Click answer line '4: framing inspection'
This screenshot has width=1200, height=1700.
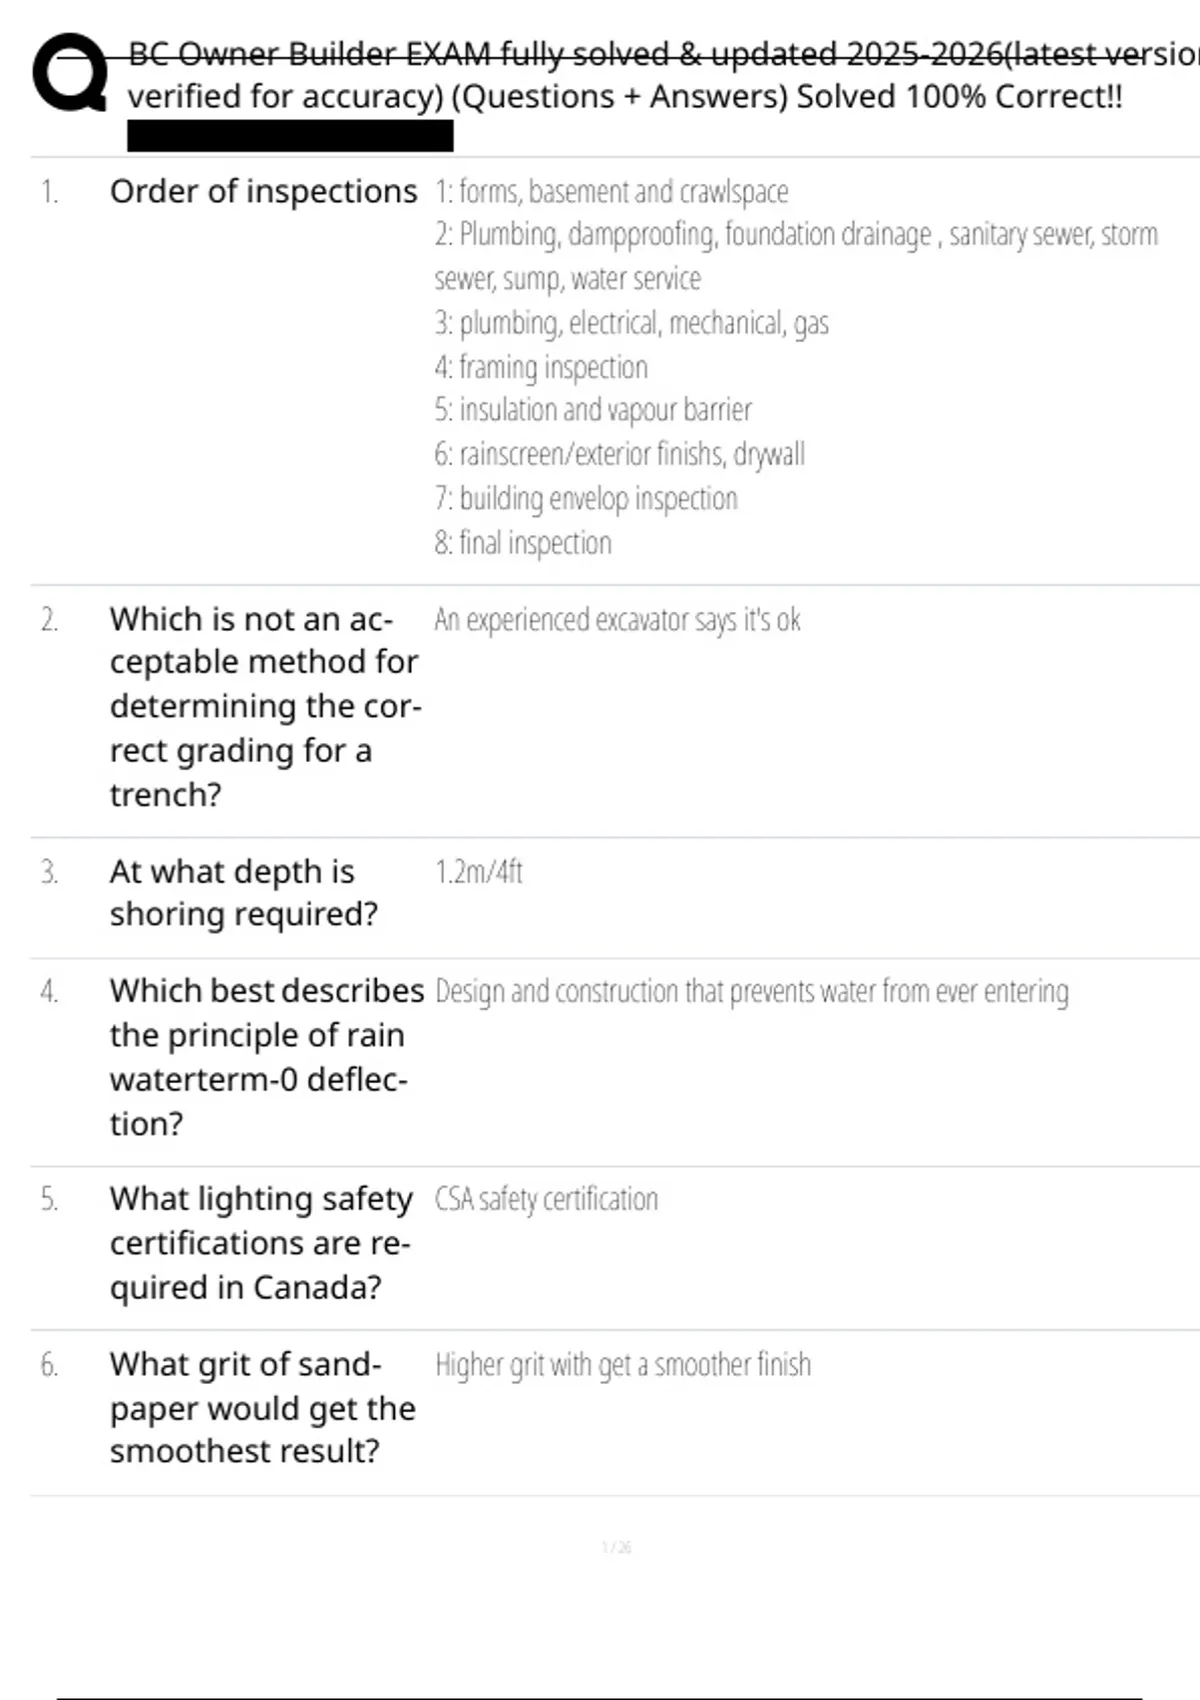pyautogui.click(x=541, y=367)
